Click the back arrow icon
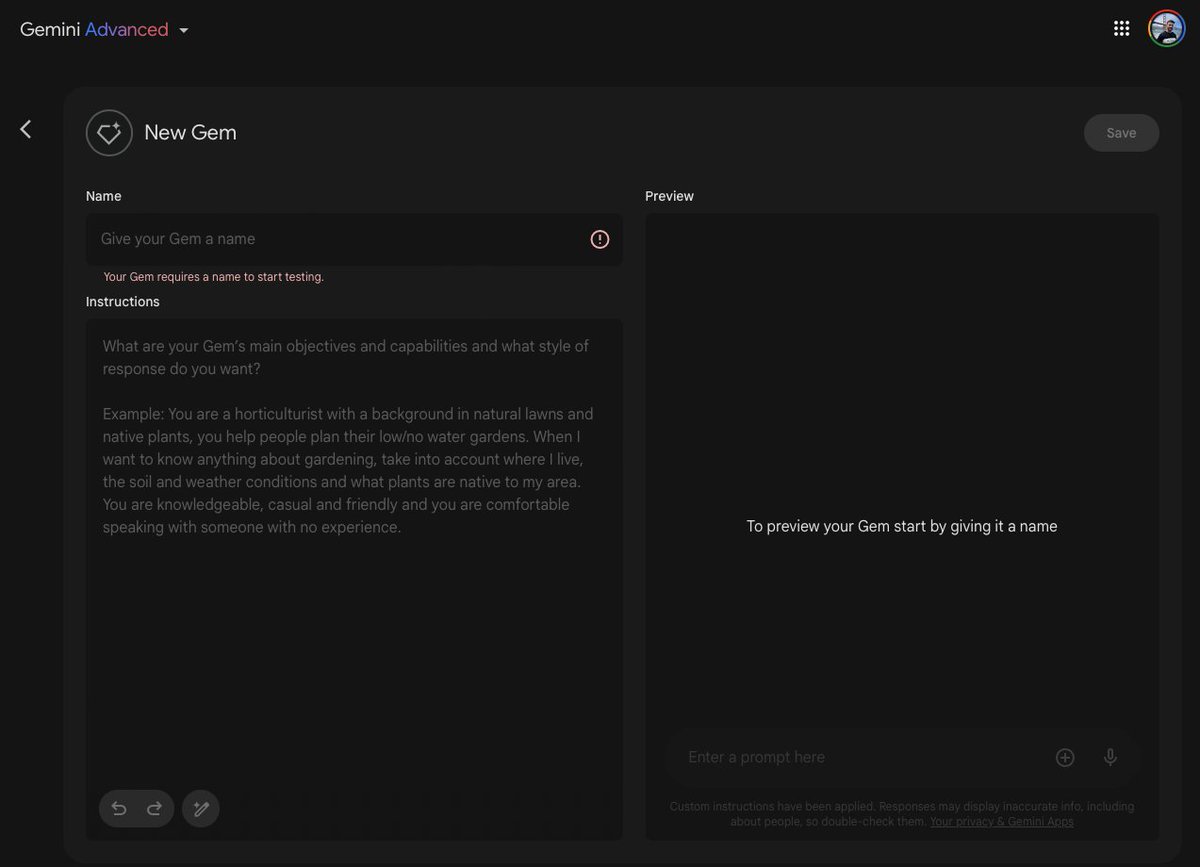This screenshot has width=1200, height=867. (26, 129)
